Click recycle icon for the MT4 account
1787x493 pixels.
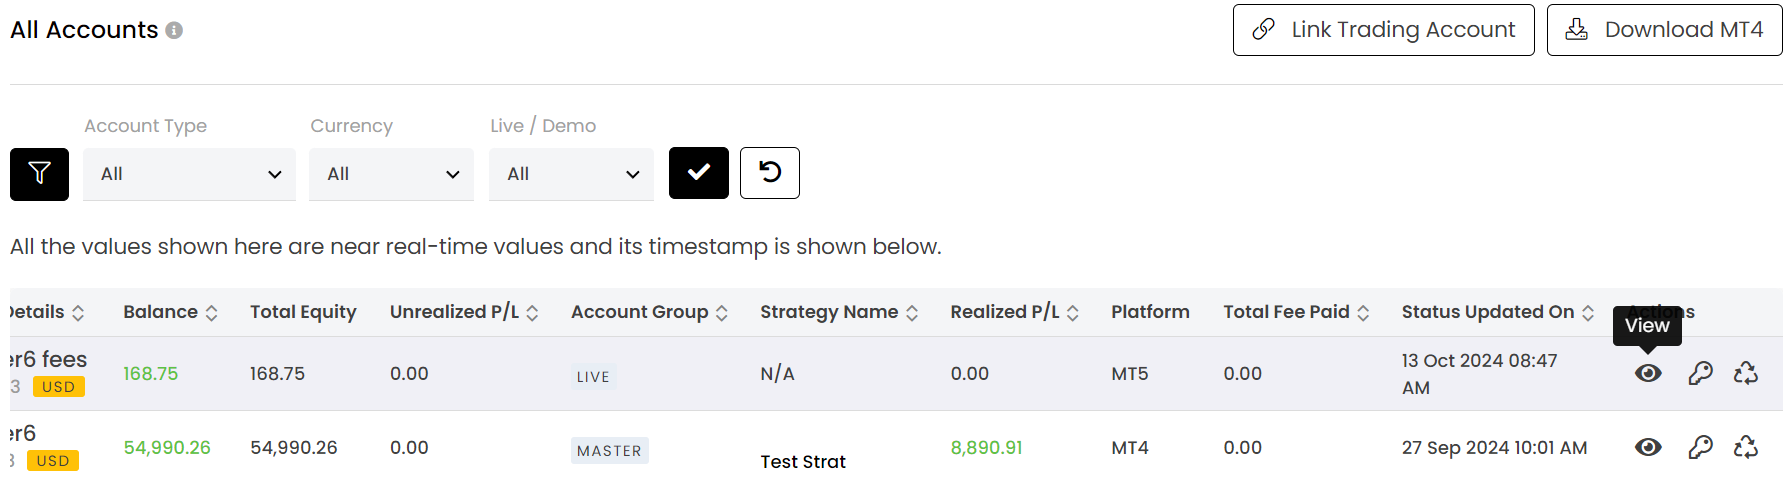tap(1746, 447)
